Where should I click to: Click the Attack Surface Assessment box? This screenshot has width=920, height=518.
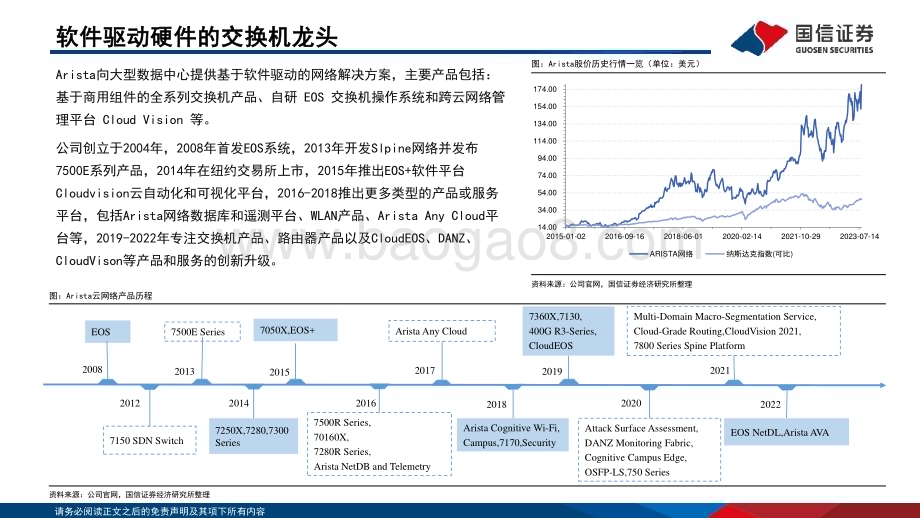pyautogui.click(x=650, y=450)
